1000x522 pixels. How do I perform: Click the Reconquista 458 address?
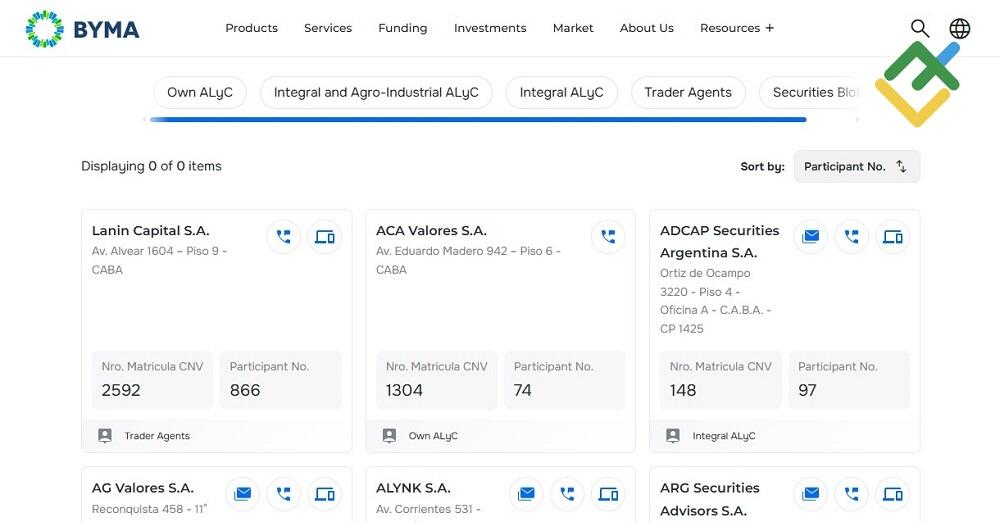pos(149,509)
